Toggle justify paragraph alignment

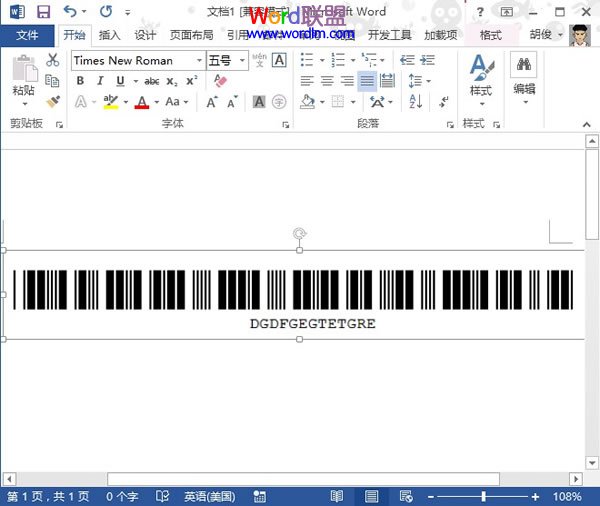point(367,81)
